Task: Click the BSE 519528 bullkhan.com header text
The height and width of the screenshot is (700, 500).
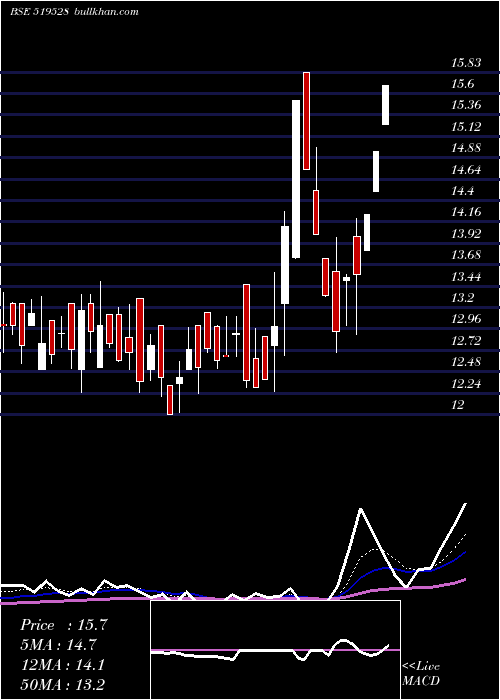Action: click(x=75, y=12)
